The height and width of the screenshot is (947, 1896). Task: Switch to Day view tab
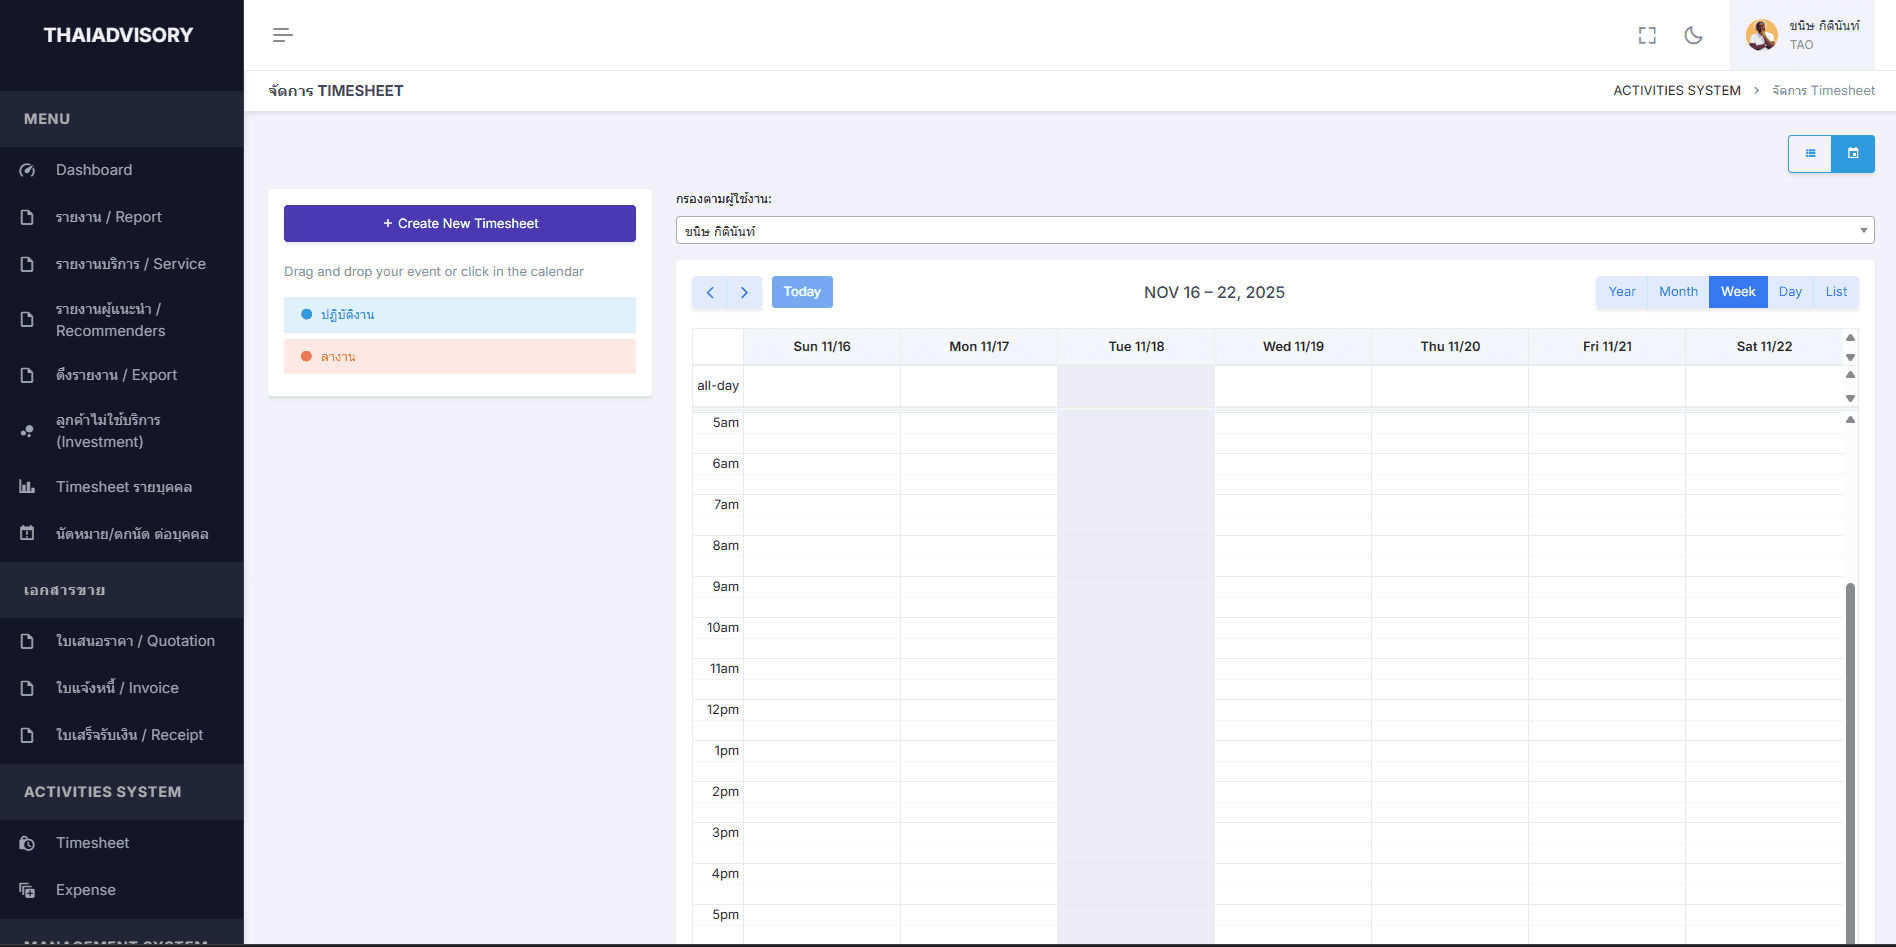[1790, 292]
